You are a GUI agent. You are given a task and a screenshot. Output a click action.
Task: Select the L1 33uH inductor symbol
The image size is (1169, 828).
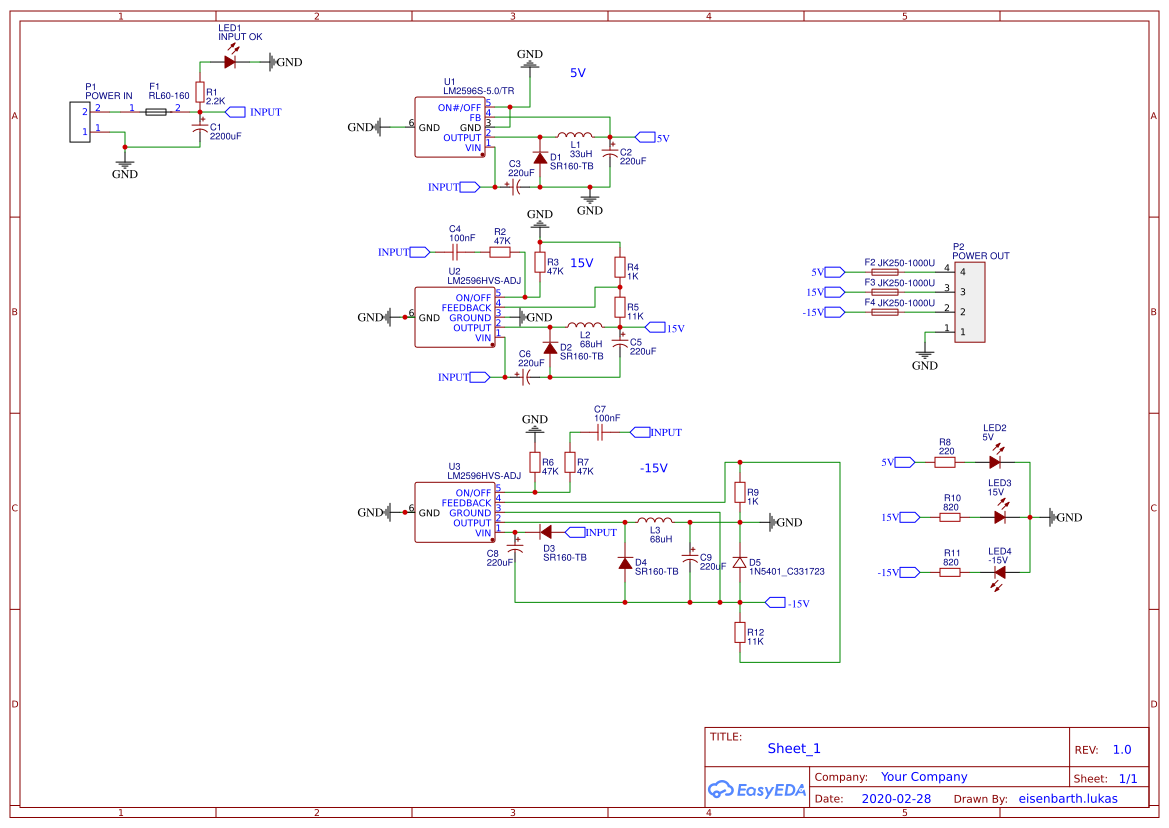(573, 135)
